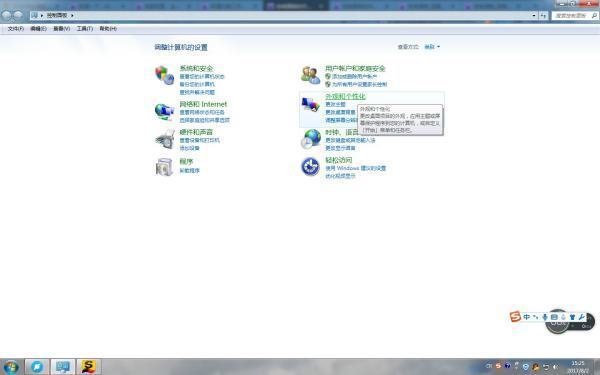The height and width of the screenshot is (375, 600).
Task: Open the 程序 heading link
Action: [186, 161]
